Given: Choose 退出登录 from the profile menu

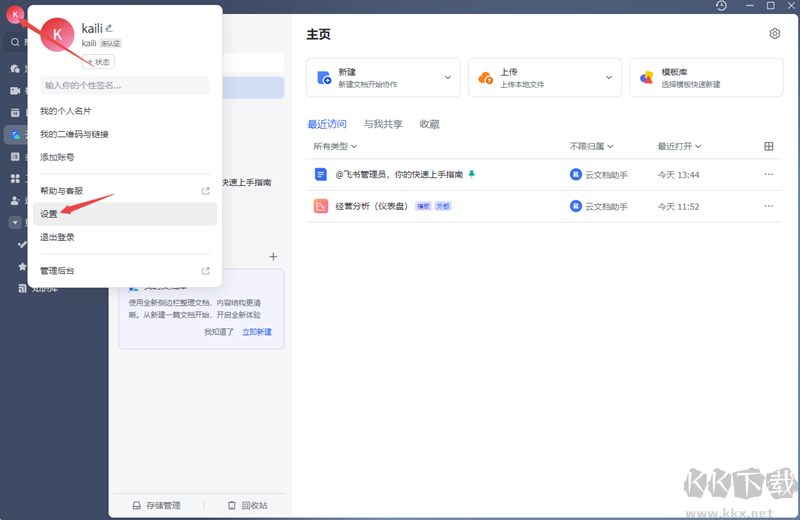Looking at the screenshot, I should [57, 237].
